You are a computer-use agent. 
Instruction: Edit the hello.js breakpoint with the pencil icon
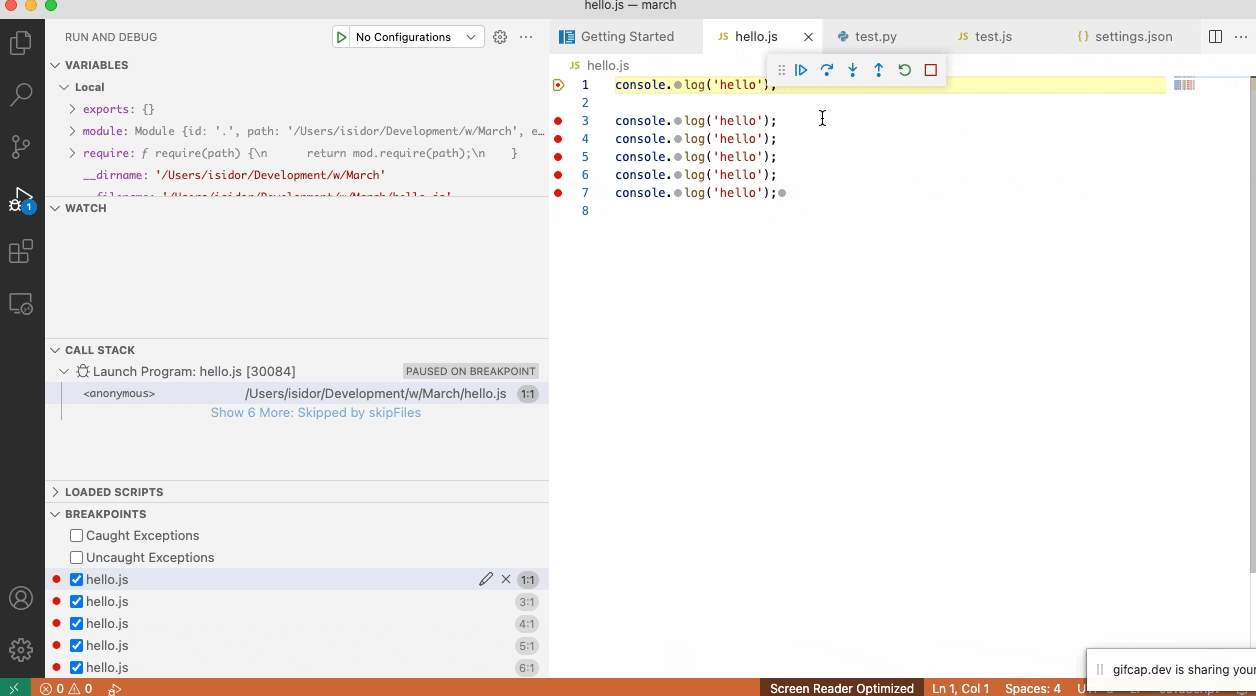(x=486, y=578)
